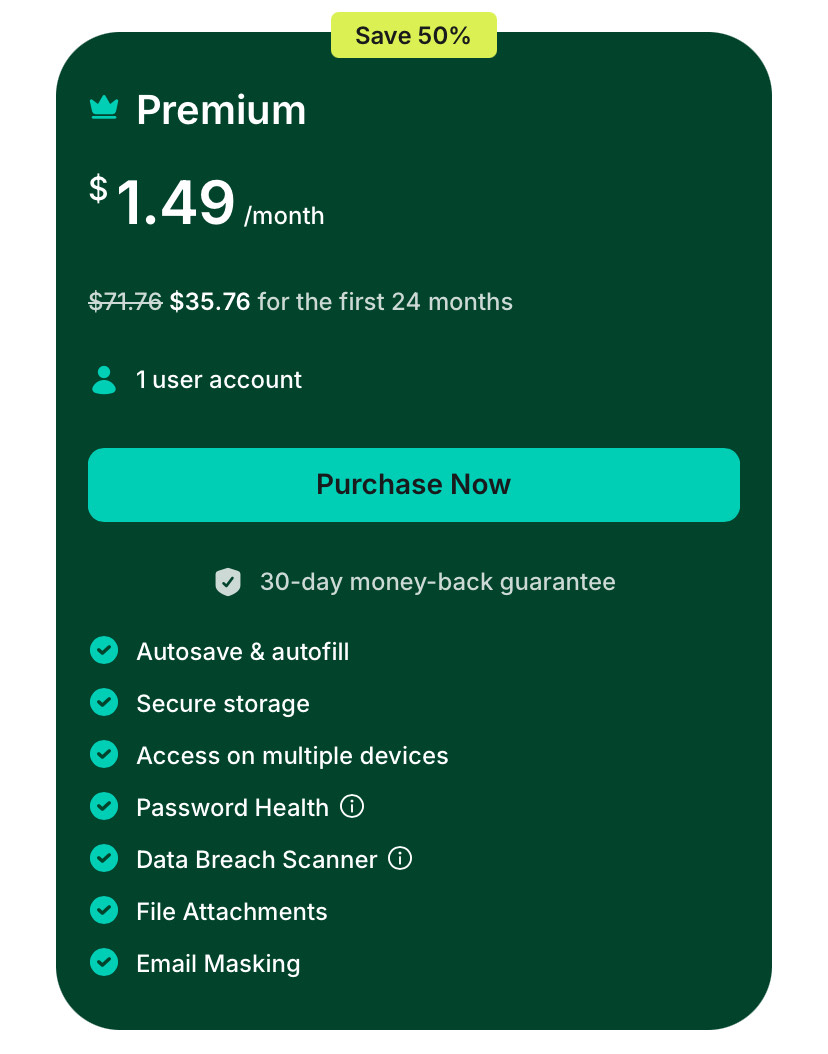
Task: Click the Save 50% badge
Action: coord(414,35)
